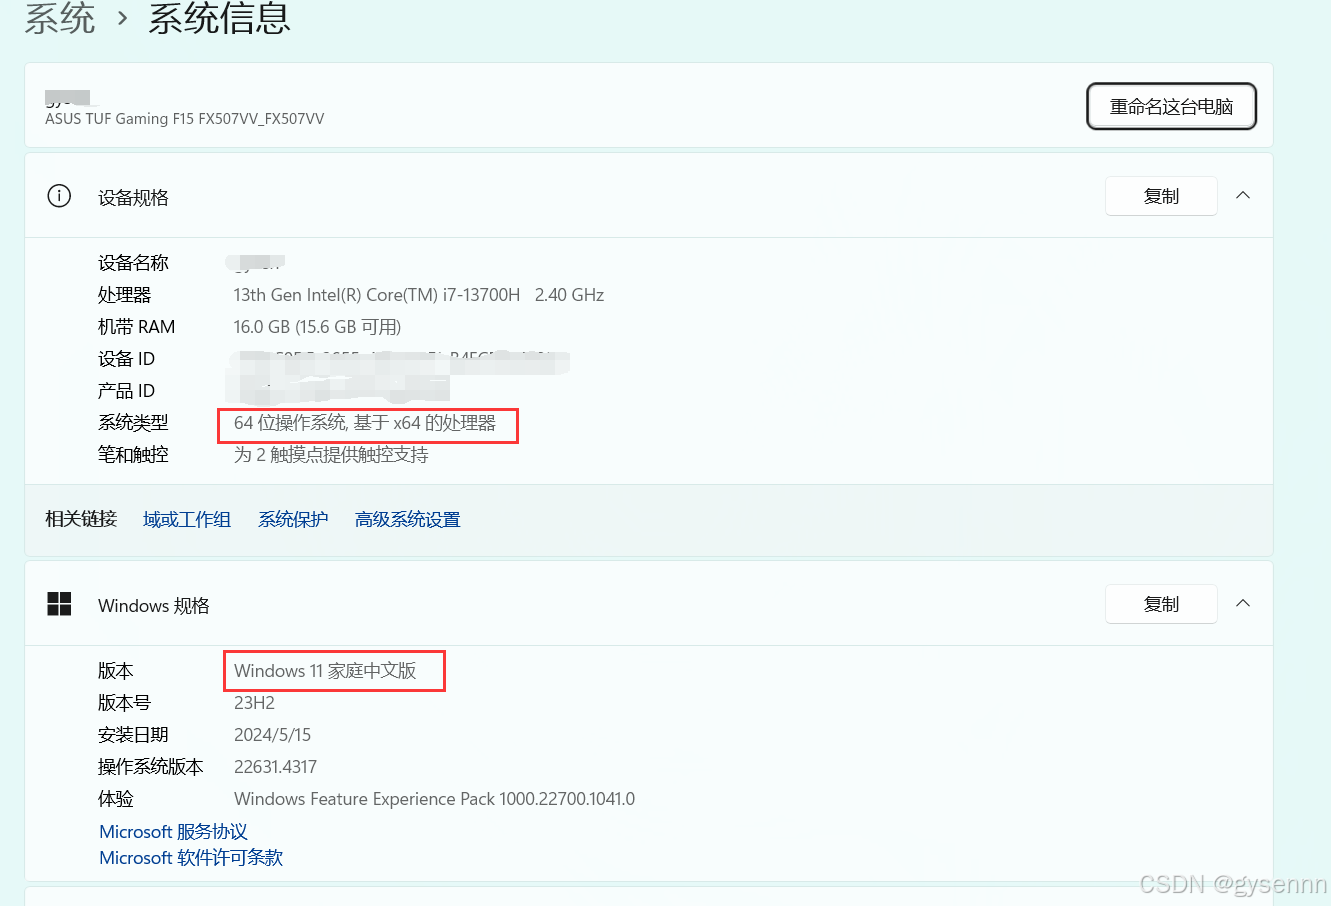1331x906 pixels.
Task: Collapse the Windows 规格 section chevron
Action: pos(1243,604)
